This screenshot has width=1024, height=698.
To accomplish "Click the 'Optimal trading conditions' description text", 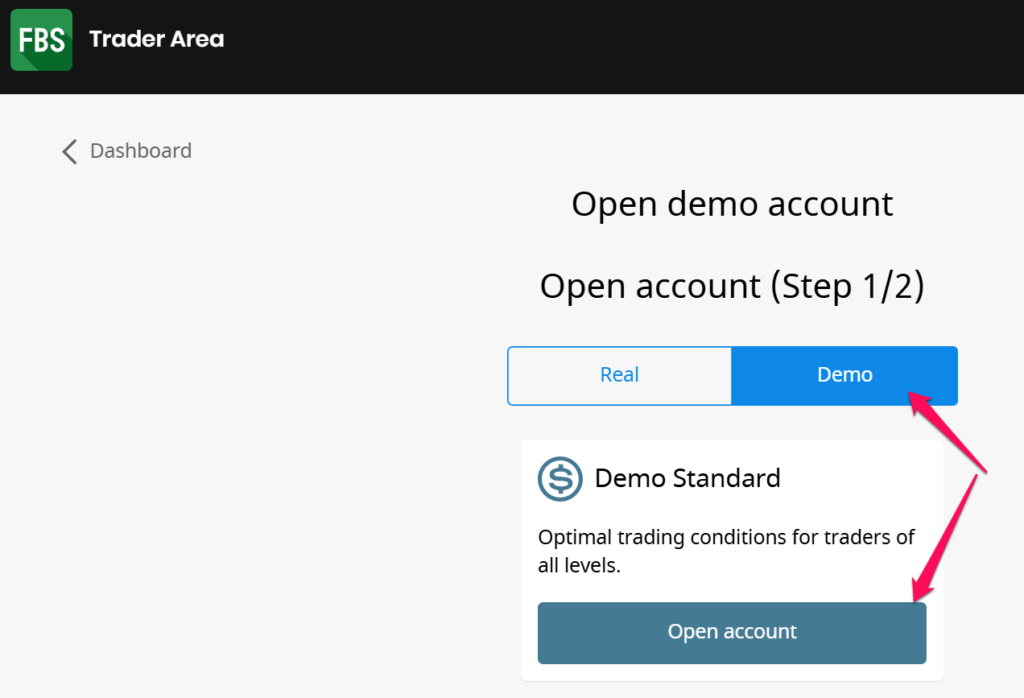I will (x=726, y=551).
